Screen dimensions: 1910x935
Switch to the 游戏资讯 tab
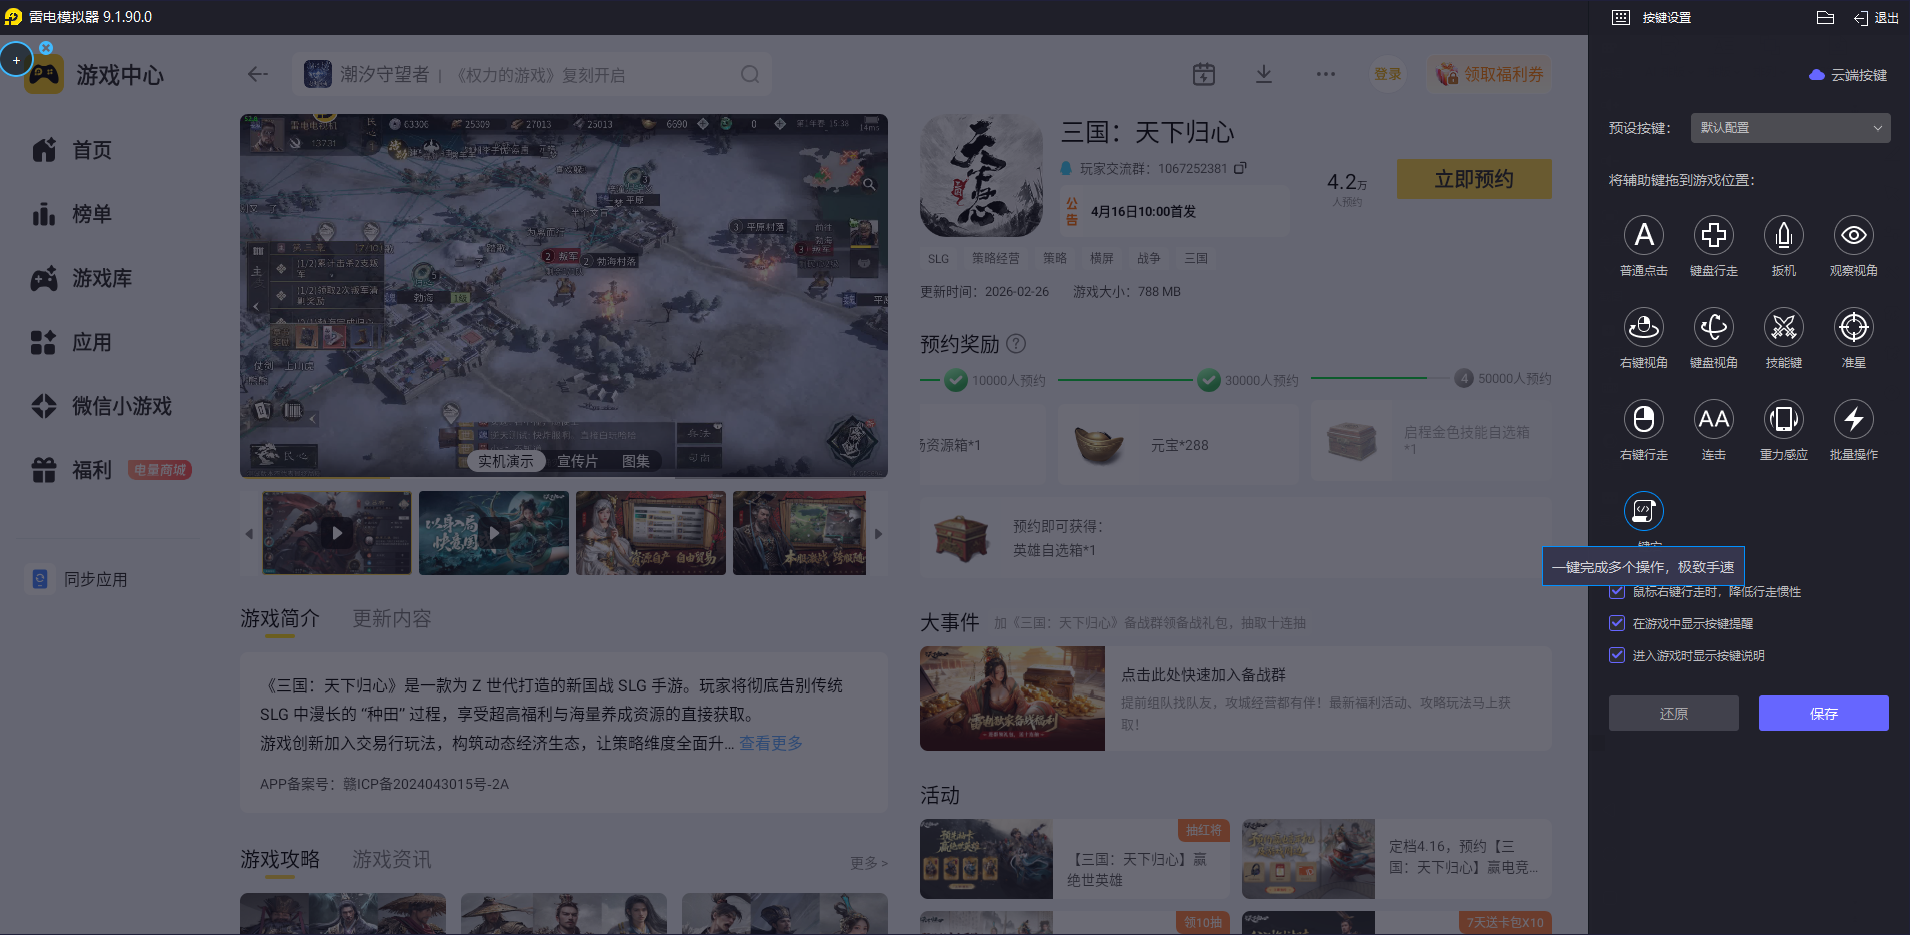pyautogui.click(x=392, y=860)
